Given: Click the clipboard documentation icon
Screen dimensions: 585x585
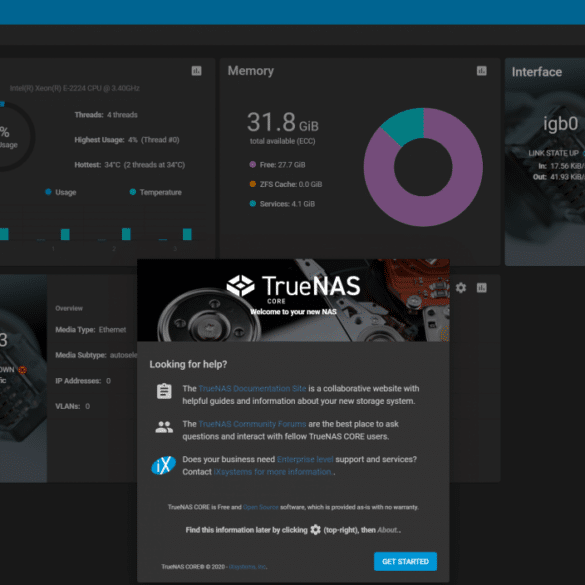Looking at the screenshot, I should pyautogui.click(x=164, y=391).
